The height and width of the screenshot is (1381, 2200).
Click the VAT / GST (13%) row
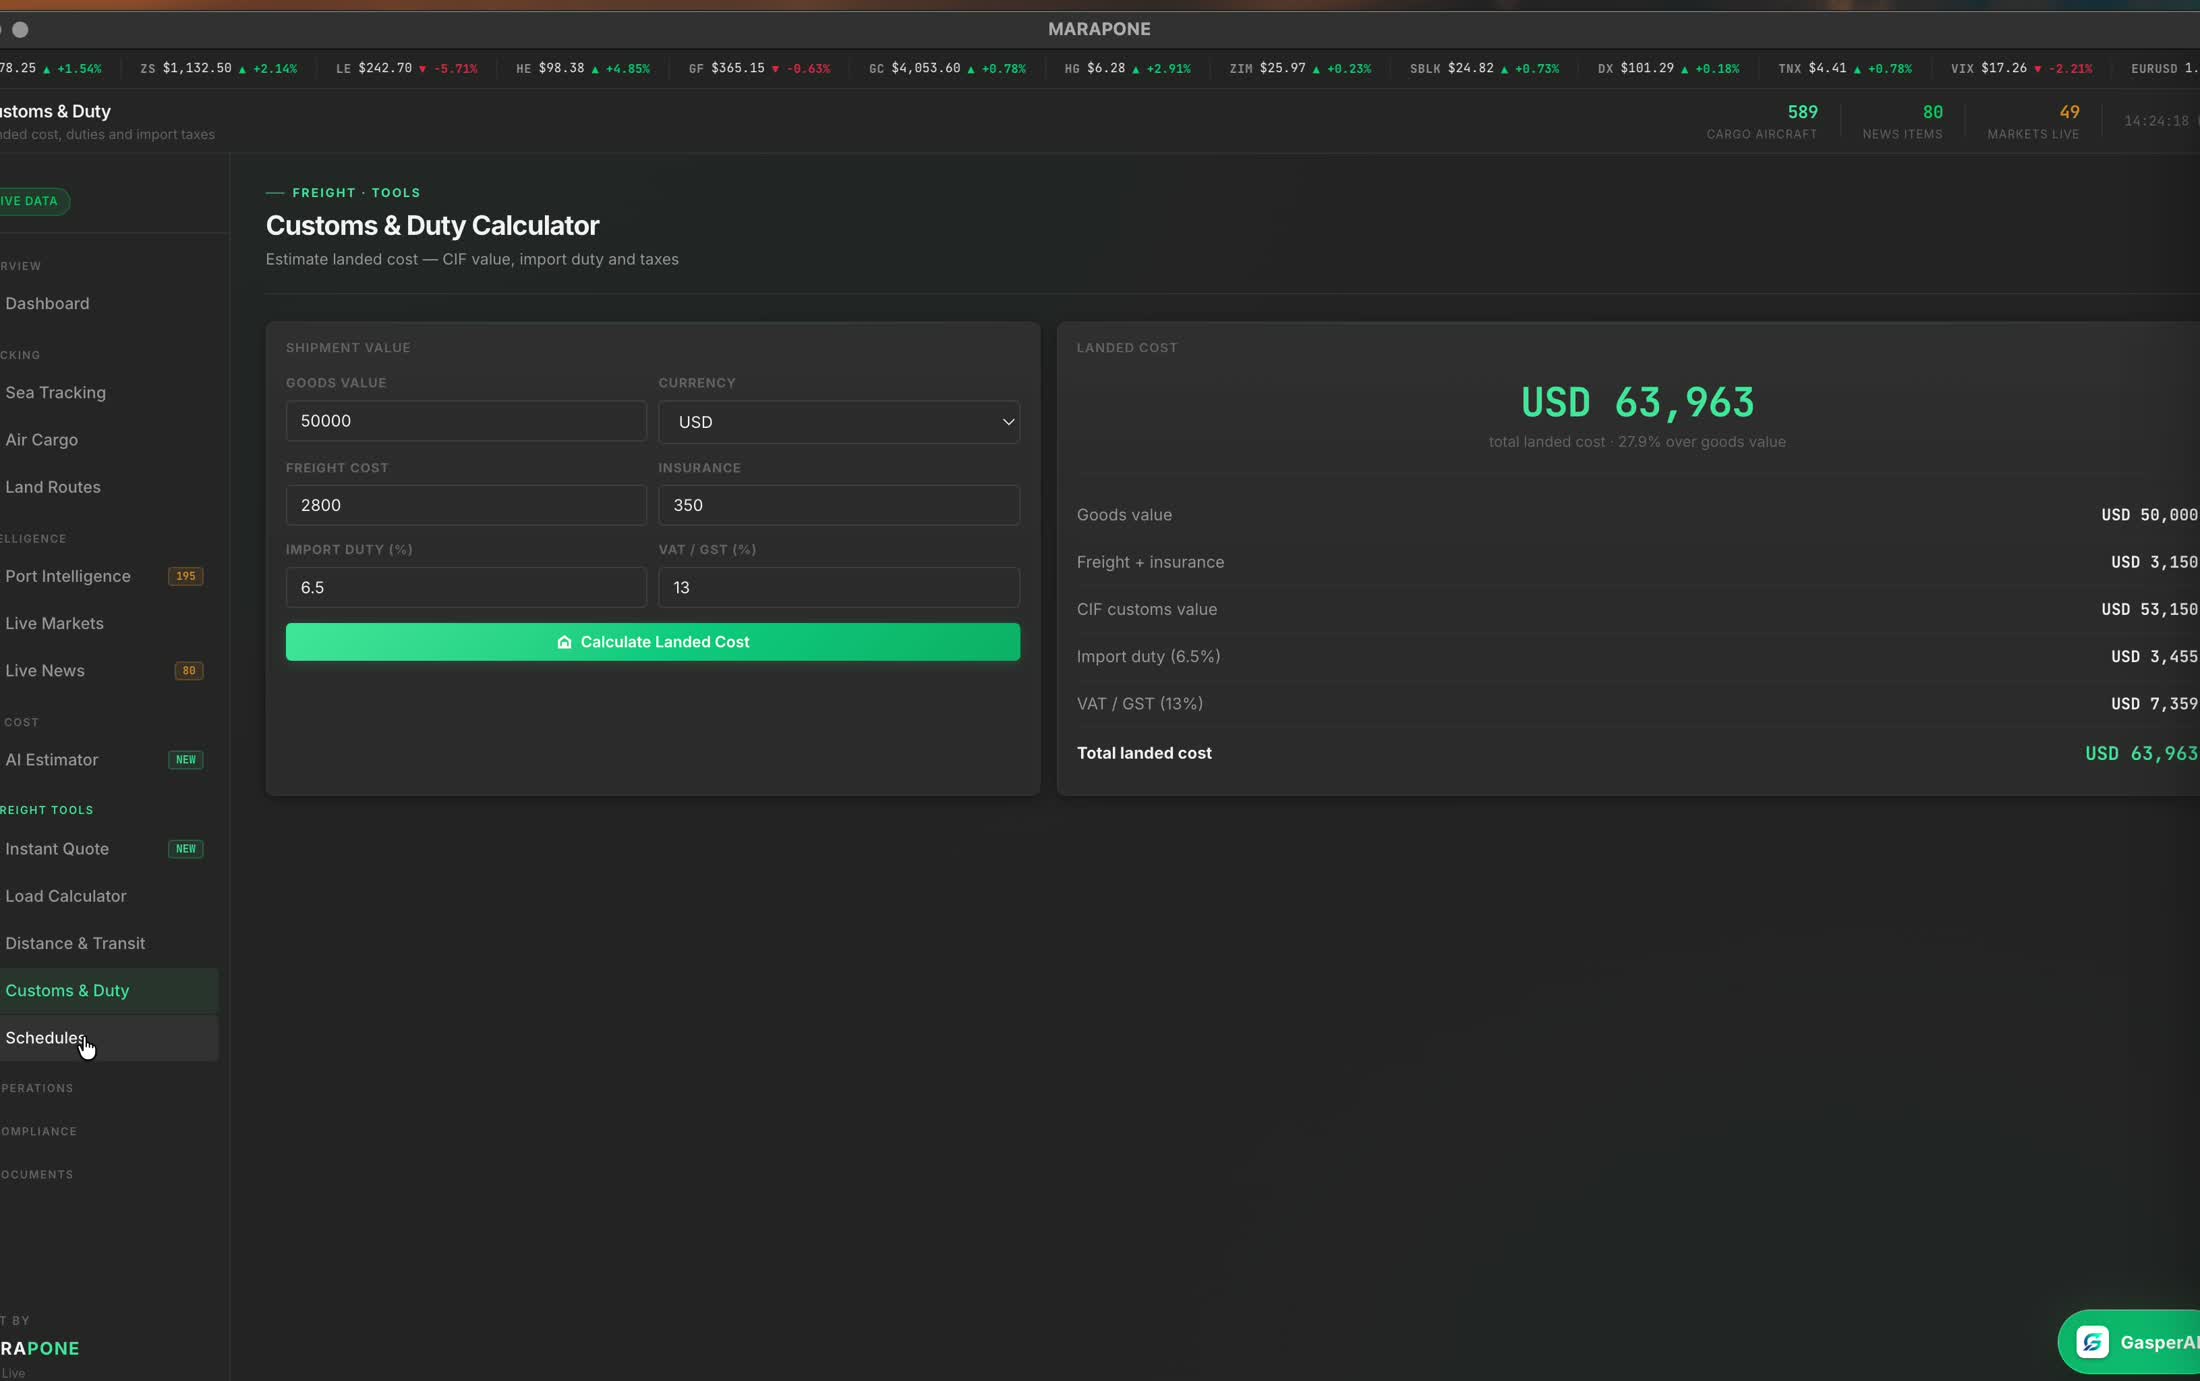1637,703
